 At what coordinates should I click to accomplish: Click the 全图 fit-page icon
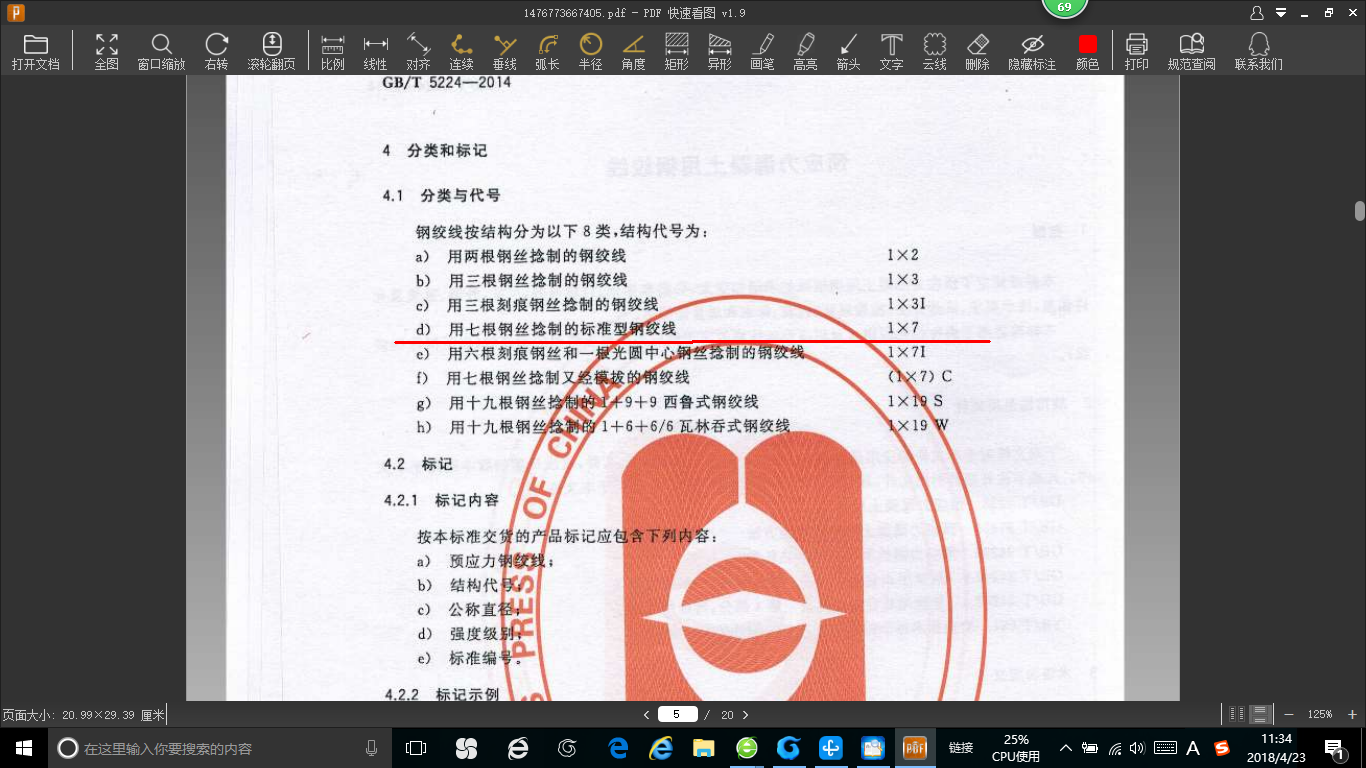(106, 52)
